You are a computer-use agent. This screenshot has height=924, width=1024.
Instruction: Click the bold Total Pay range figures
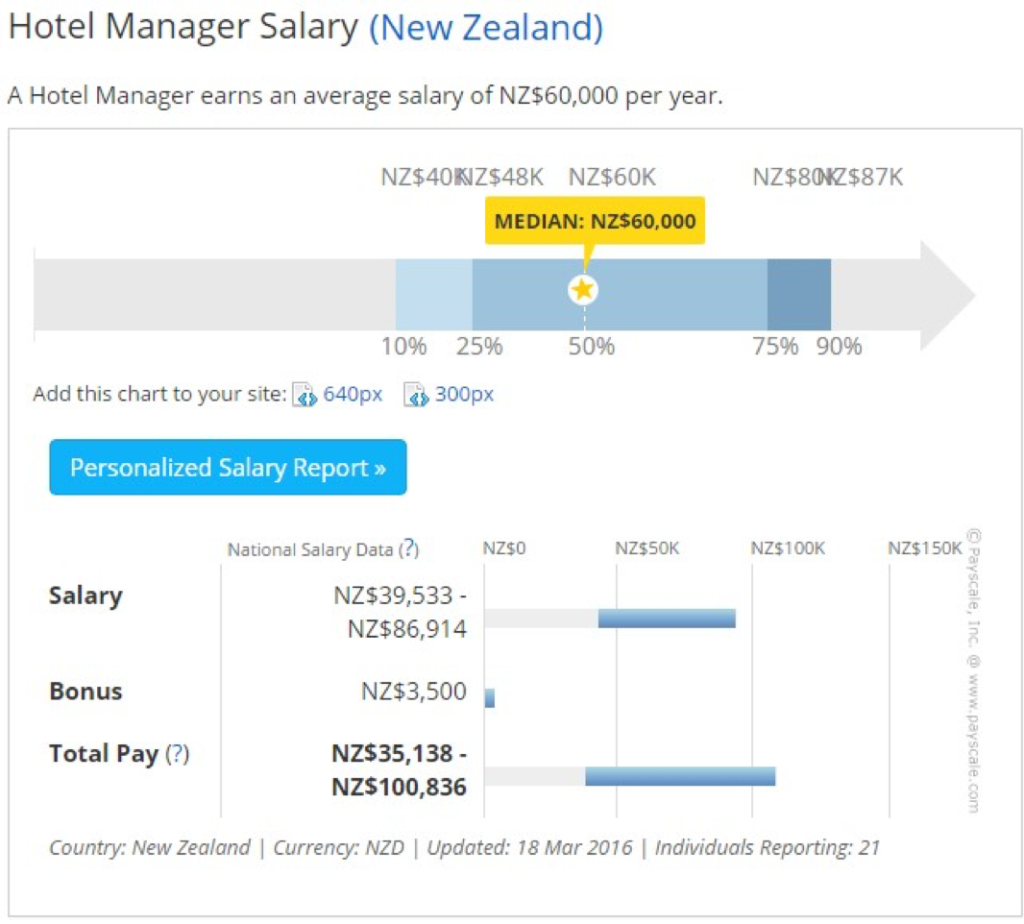(399, 770)
